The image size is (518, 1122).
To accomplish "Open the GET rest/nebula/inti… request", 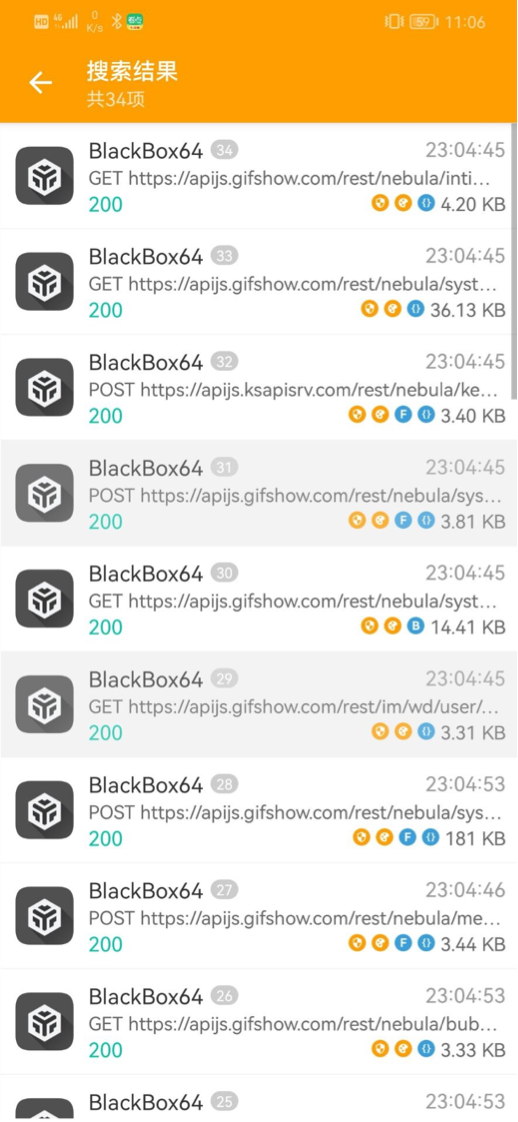I will coord(259,176).
